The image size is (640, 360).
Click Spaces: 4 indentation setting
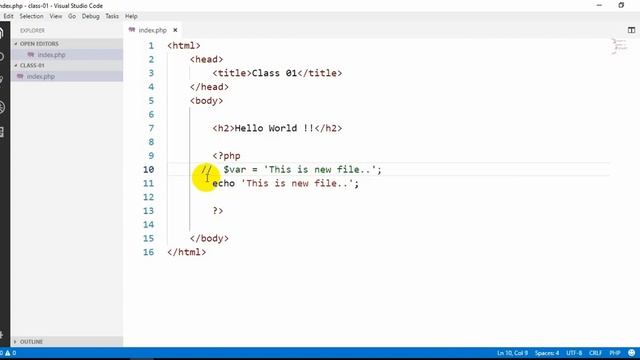click(547, 353)
